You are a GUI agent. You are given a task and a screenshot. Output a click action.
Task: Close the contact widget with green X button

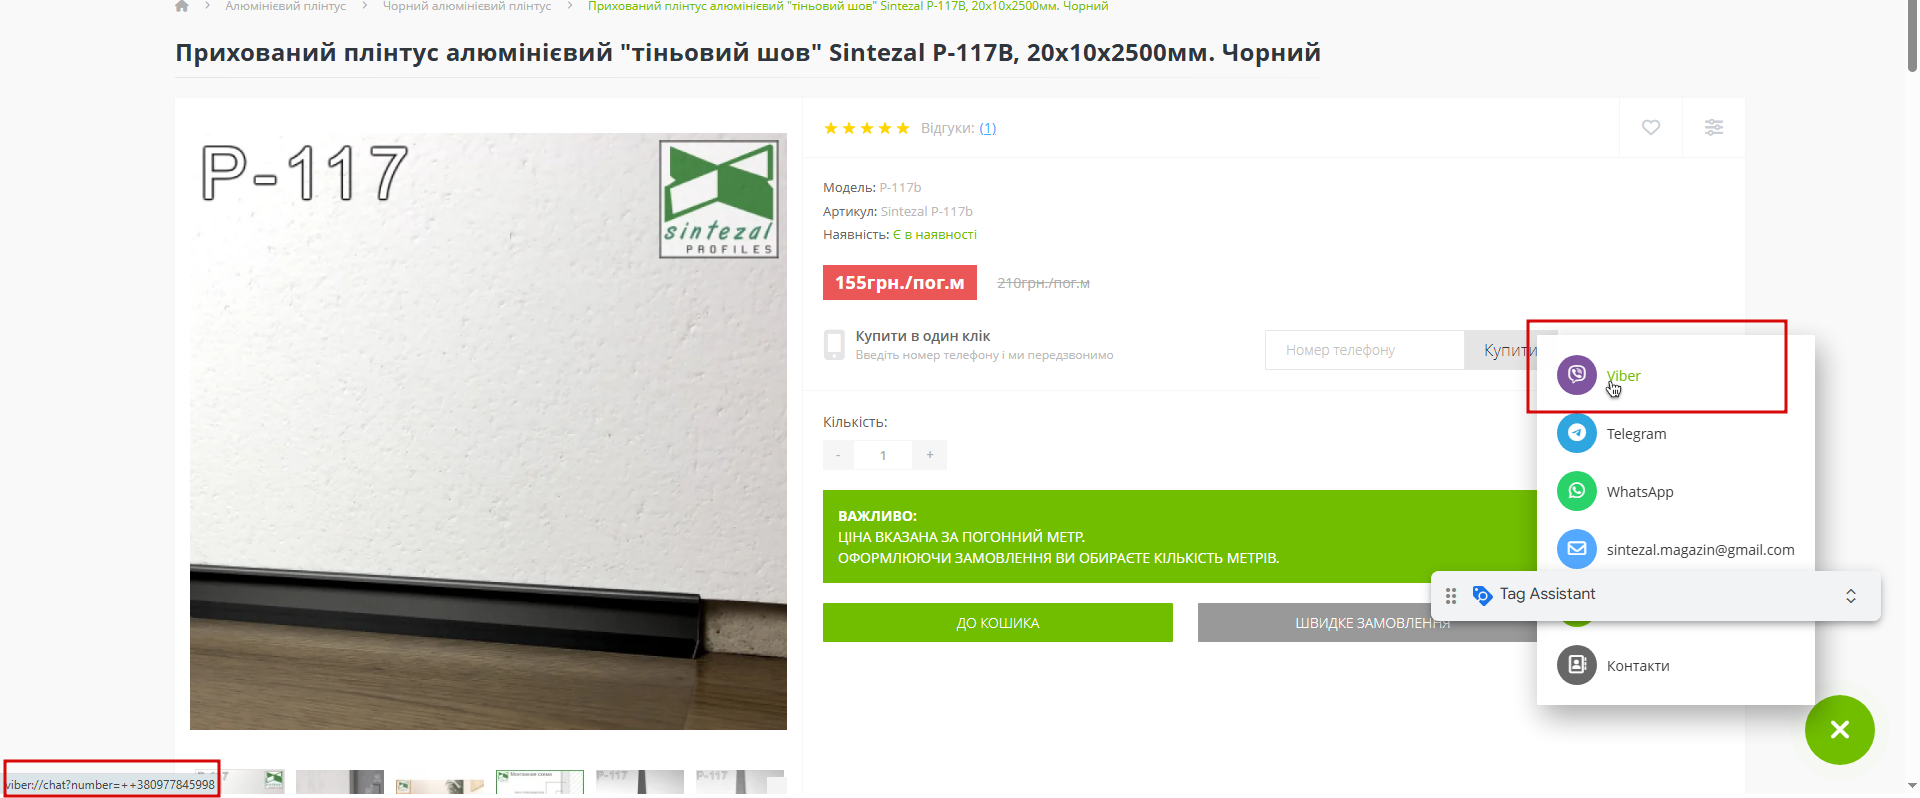tap(1840, 730)
